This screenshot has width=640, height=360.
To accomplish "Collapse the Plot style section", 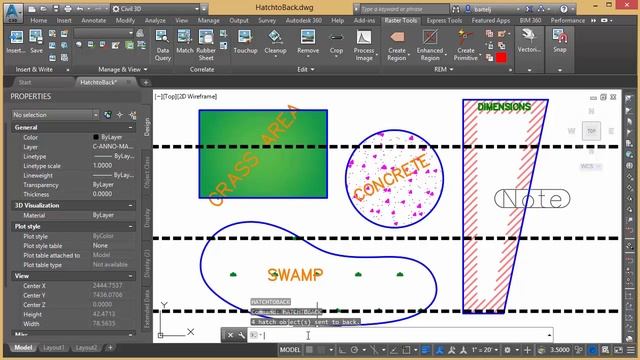I will 130,227.
